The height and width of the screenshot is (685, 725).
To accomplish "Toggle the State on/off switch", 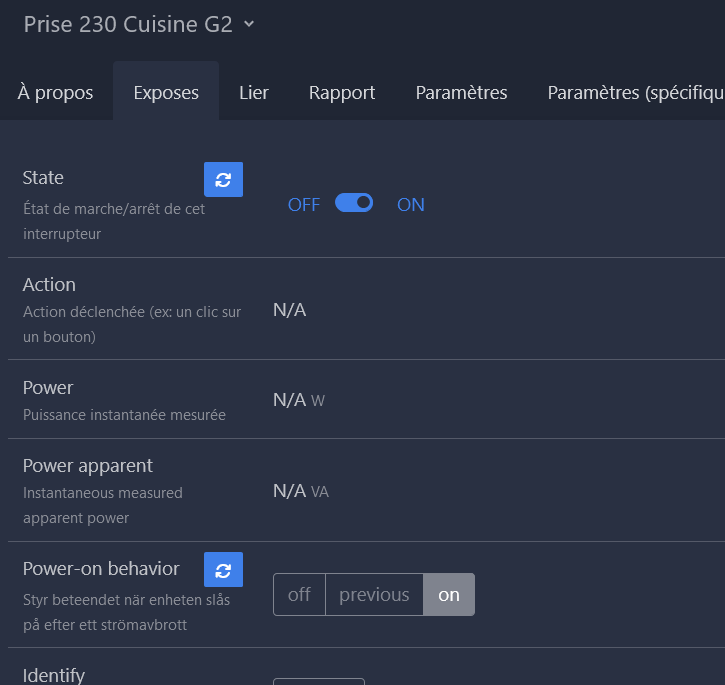I will click(354, 203).
